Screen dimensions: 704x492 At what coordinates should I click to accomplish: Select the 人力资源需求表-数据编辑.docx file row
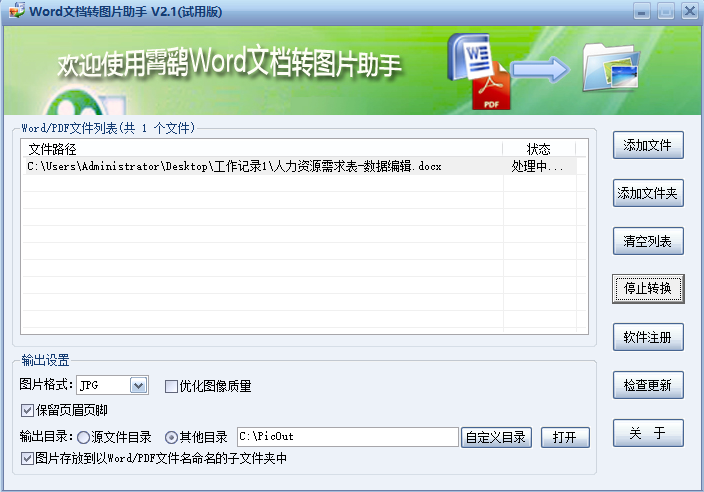(299, 167)
